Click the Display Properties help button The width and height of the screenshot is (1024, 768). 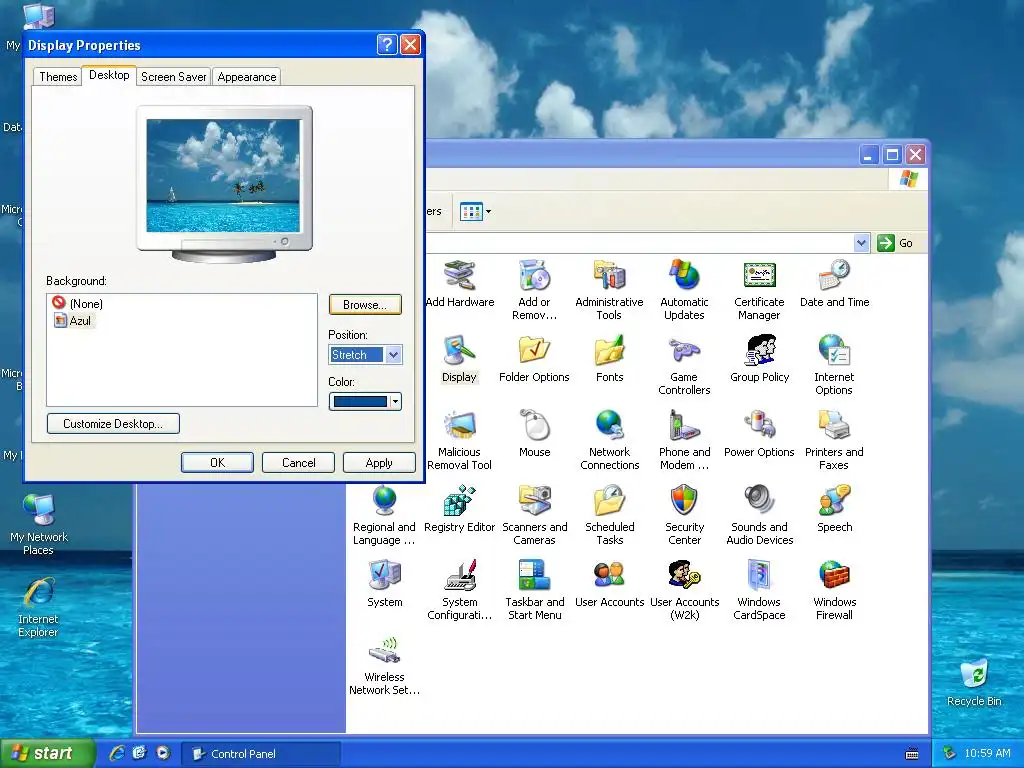pyautogui.click(x=387, y=44)
